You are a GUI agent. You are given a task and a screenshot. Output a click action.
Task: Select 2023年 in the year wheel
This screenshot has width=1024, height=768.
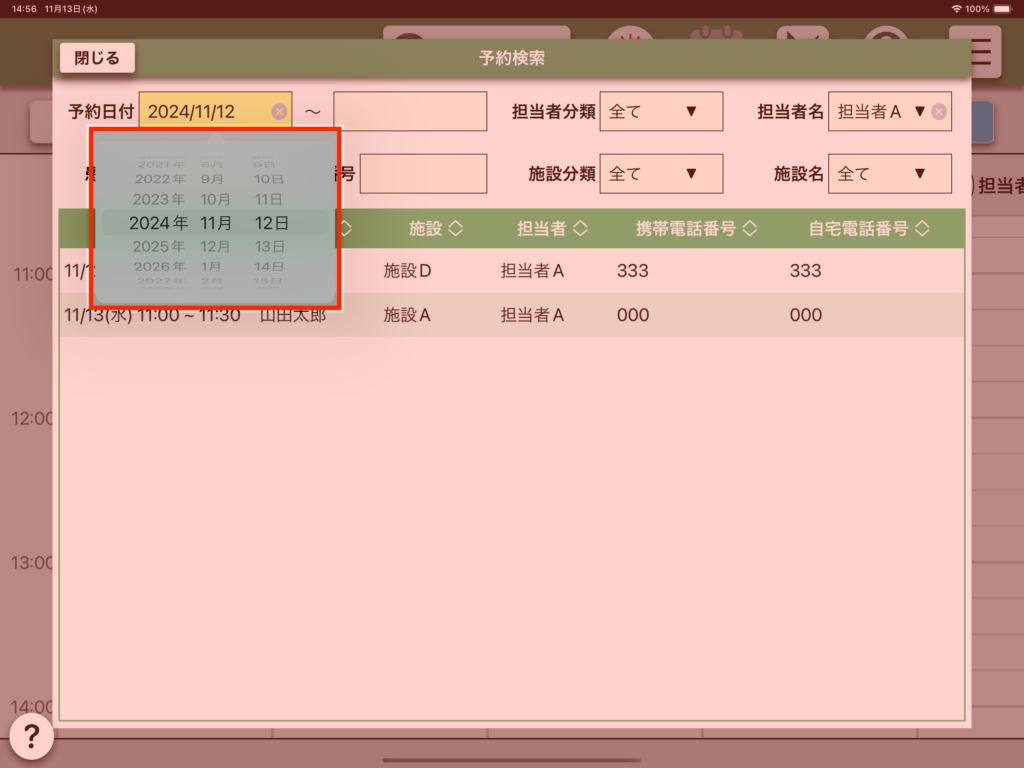coord(158,199)
